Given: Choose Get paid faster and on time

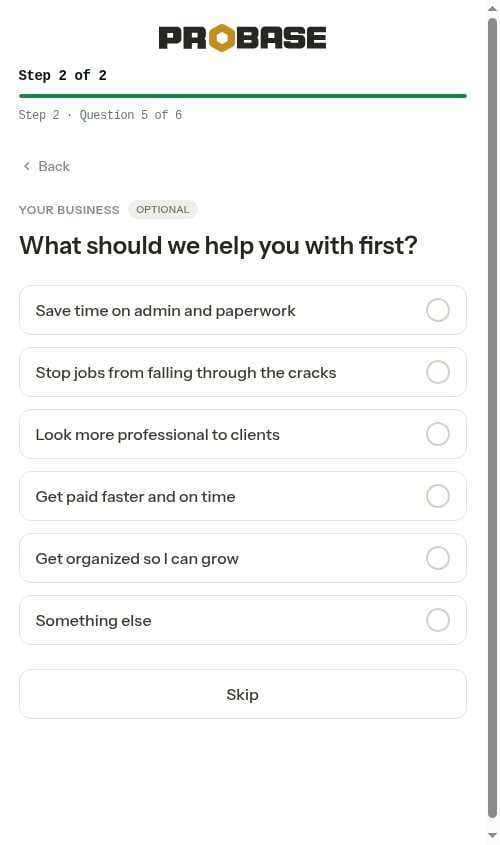Looking at the screenshot, I should (x=242, y=496).
